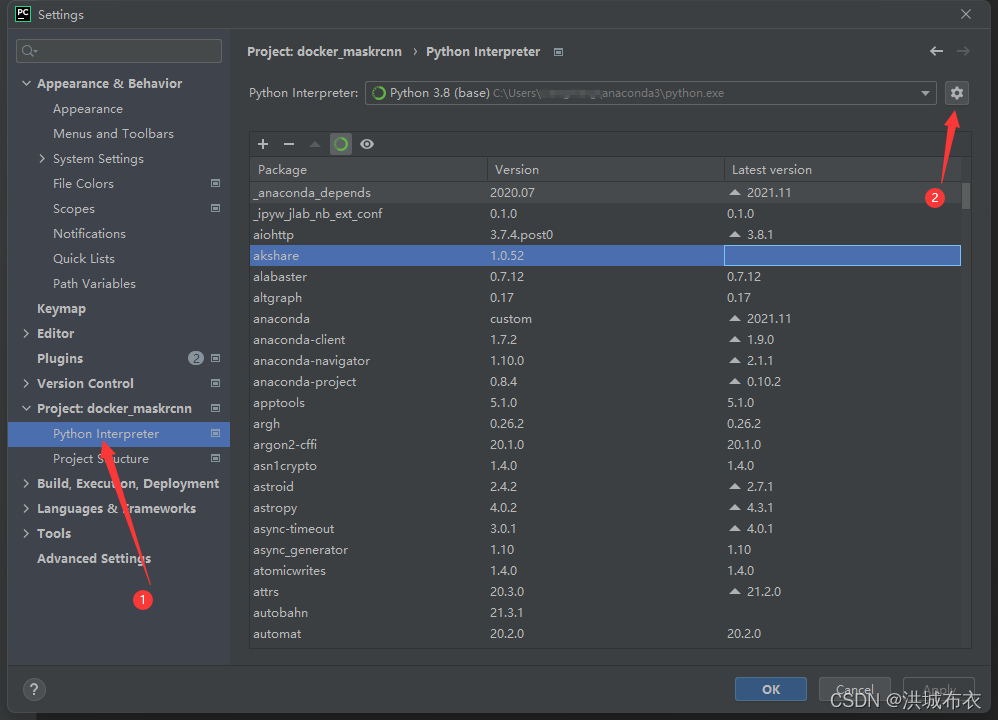998x720 pixels.
Task: Click the package list vertical scrollbar
Action: (x=966, y=196)
